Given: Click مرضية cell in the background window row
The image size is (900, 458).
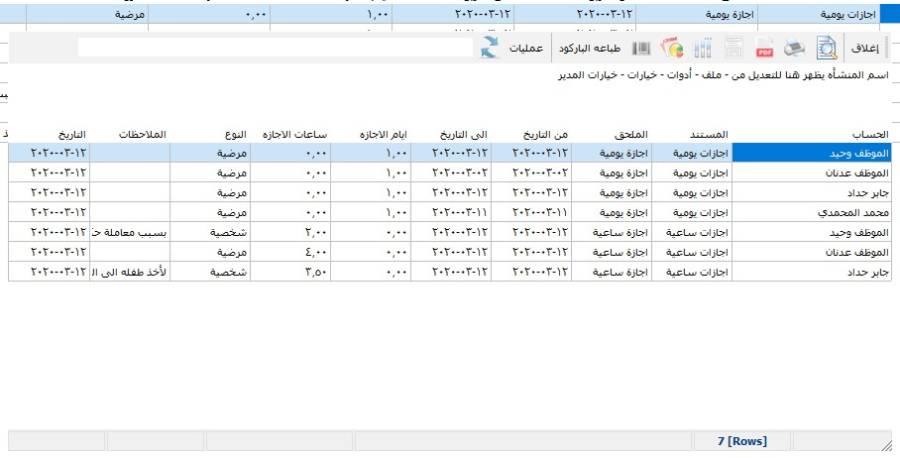Looking at the screenshot, I should point(87,14).
